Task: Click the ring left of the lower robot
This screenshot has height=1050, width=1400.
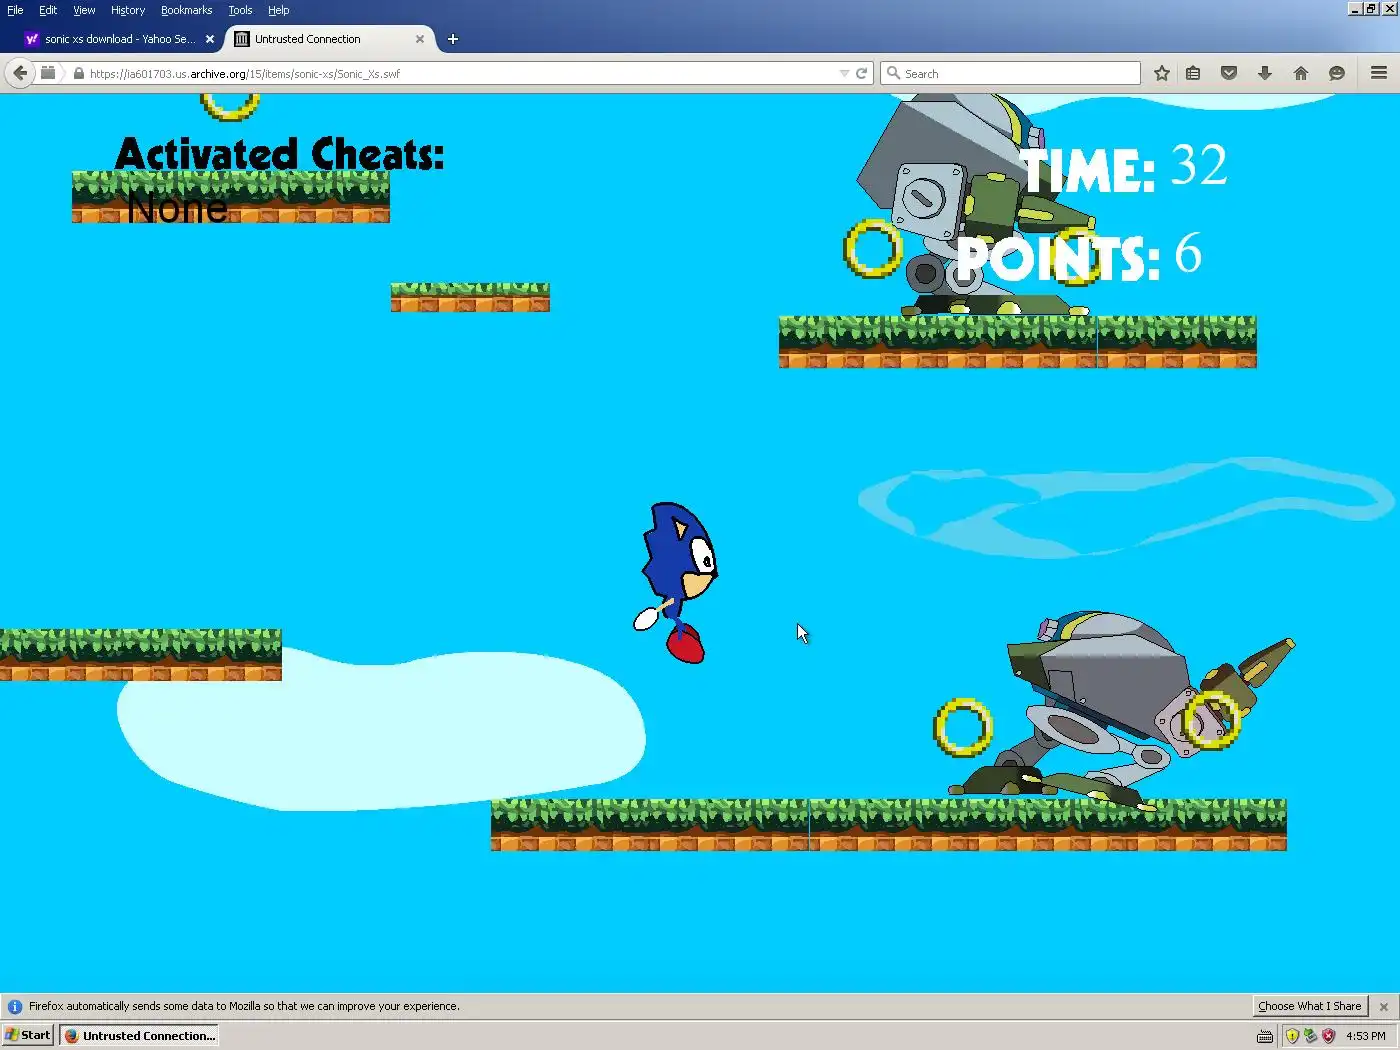Action: [x=963, y=727]
